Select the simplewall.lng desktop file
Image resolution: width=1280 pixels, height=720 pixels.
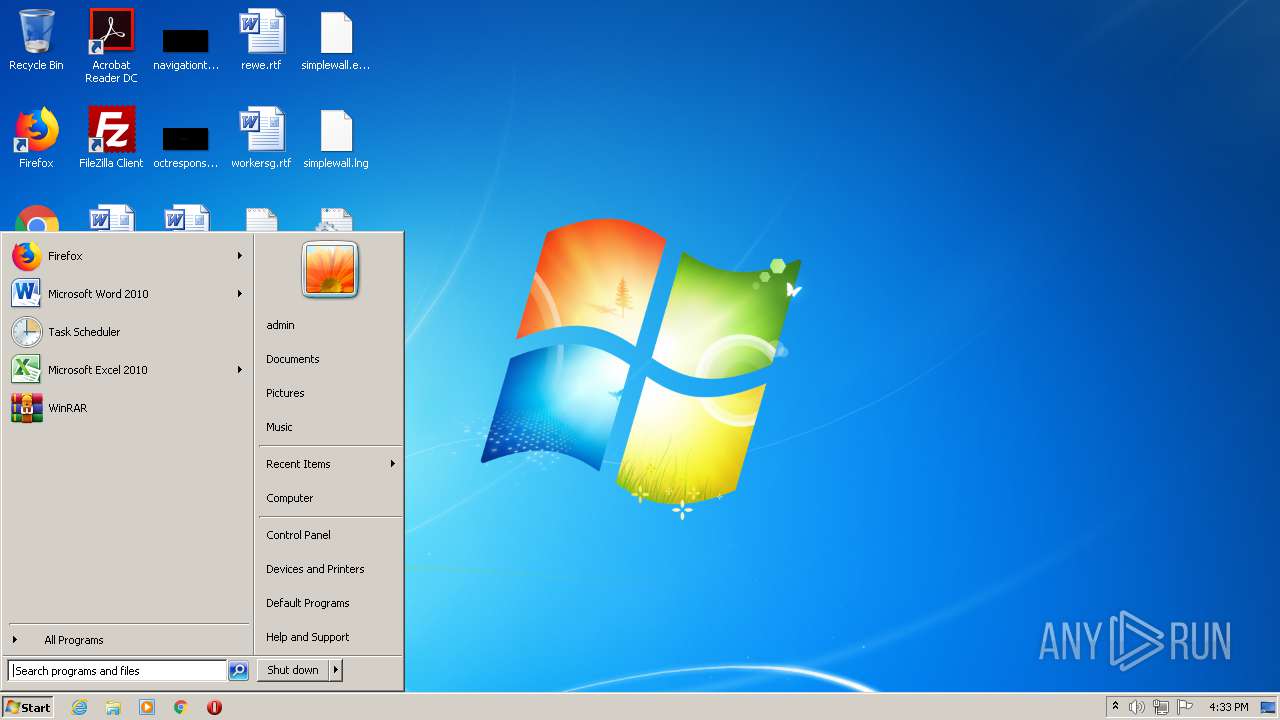[336, 139]
